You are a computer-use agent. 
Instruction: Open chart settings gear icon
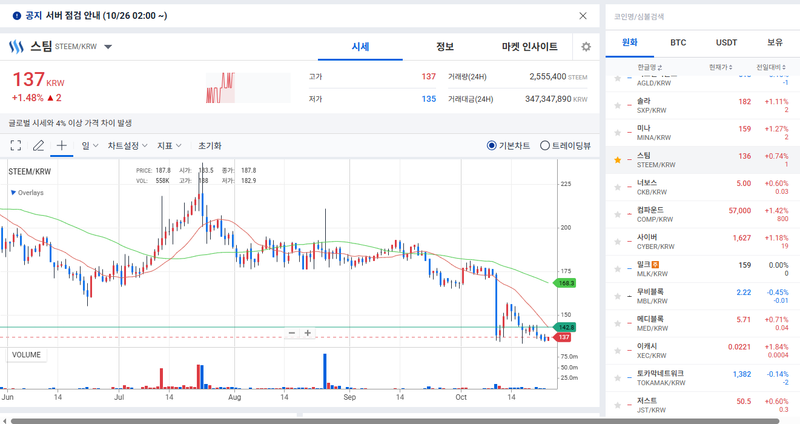click(586, 47)
